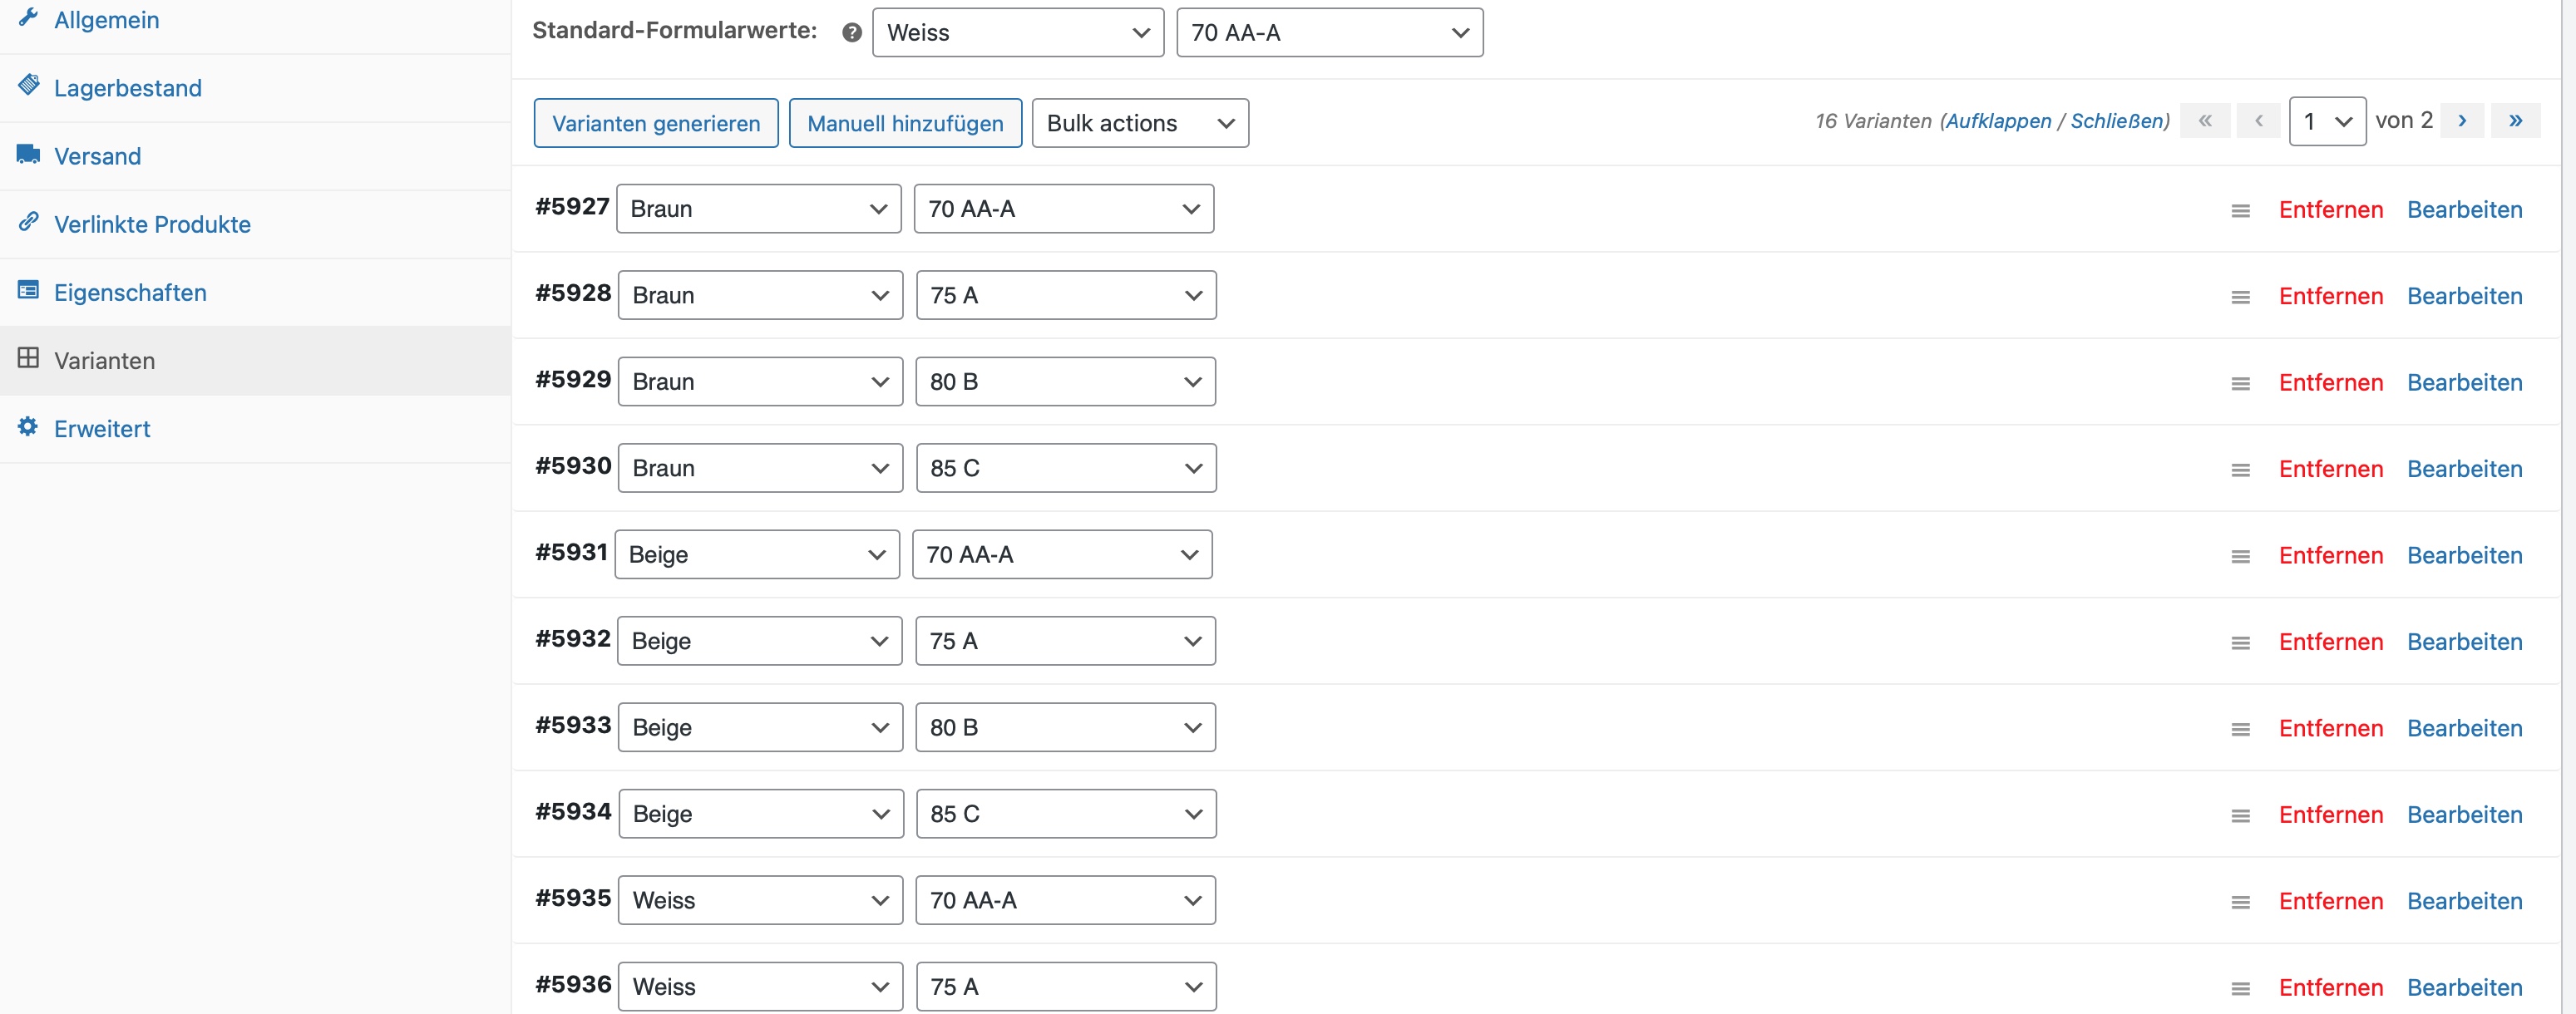
Task: Open the Allgemein tab
Action: pos(255,20)
